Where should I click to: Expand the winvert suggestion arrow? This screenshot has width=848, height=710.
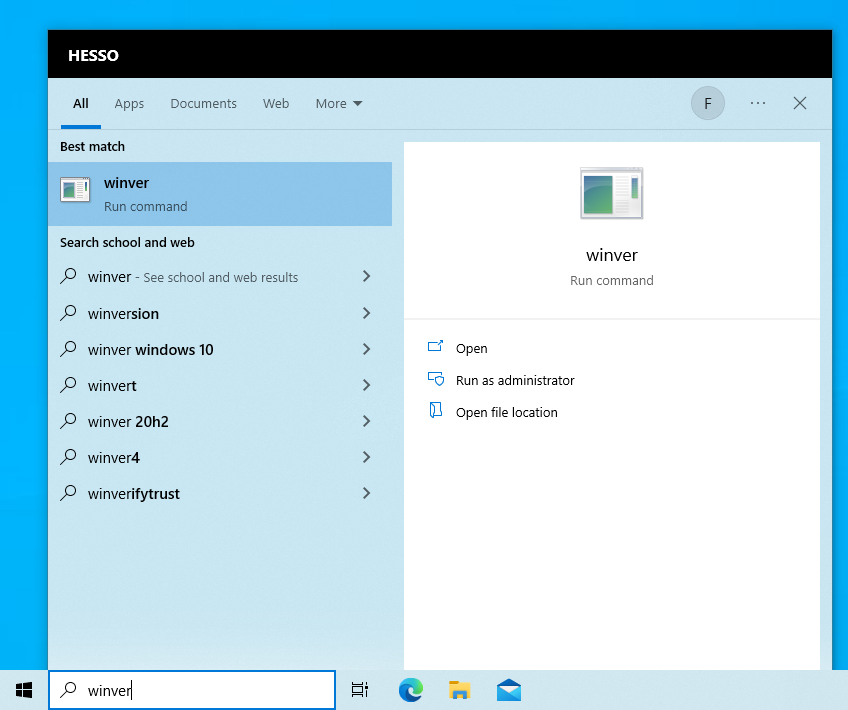[x=367, y=385]
